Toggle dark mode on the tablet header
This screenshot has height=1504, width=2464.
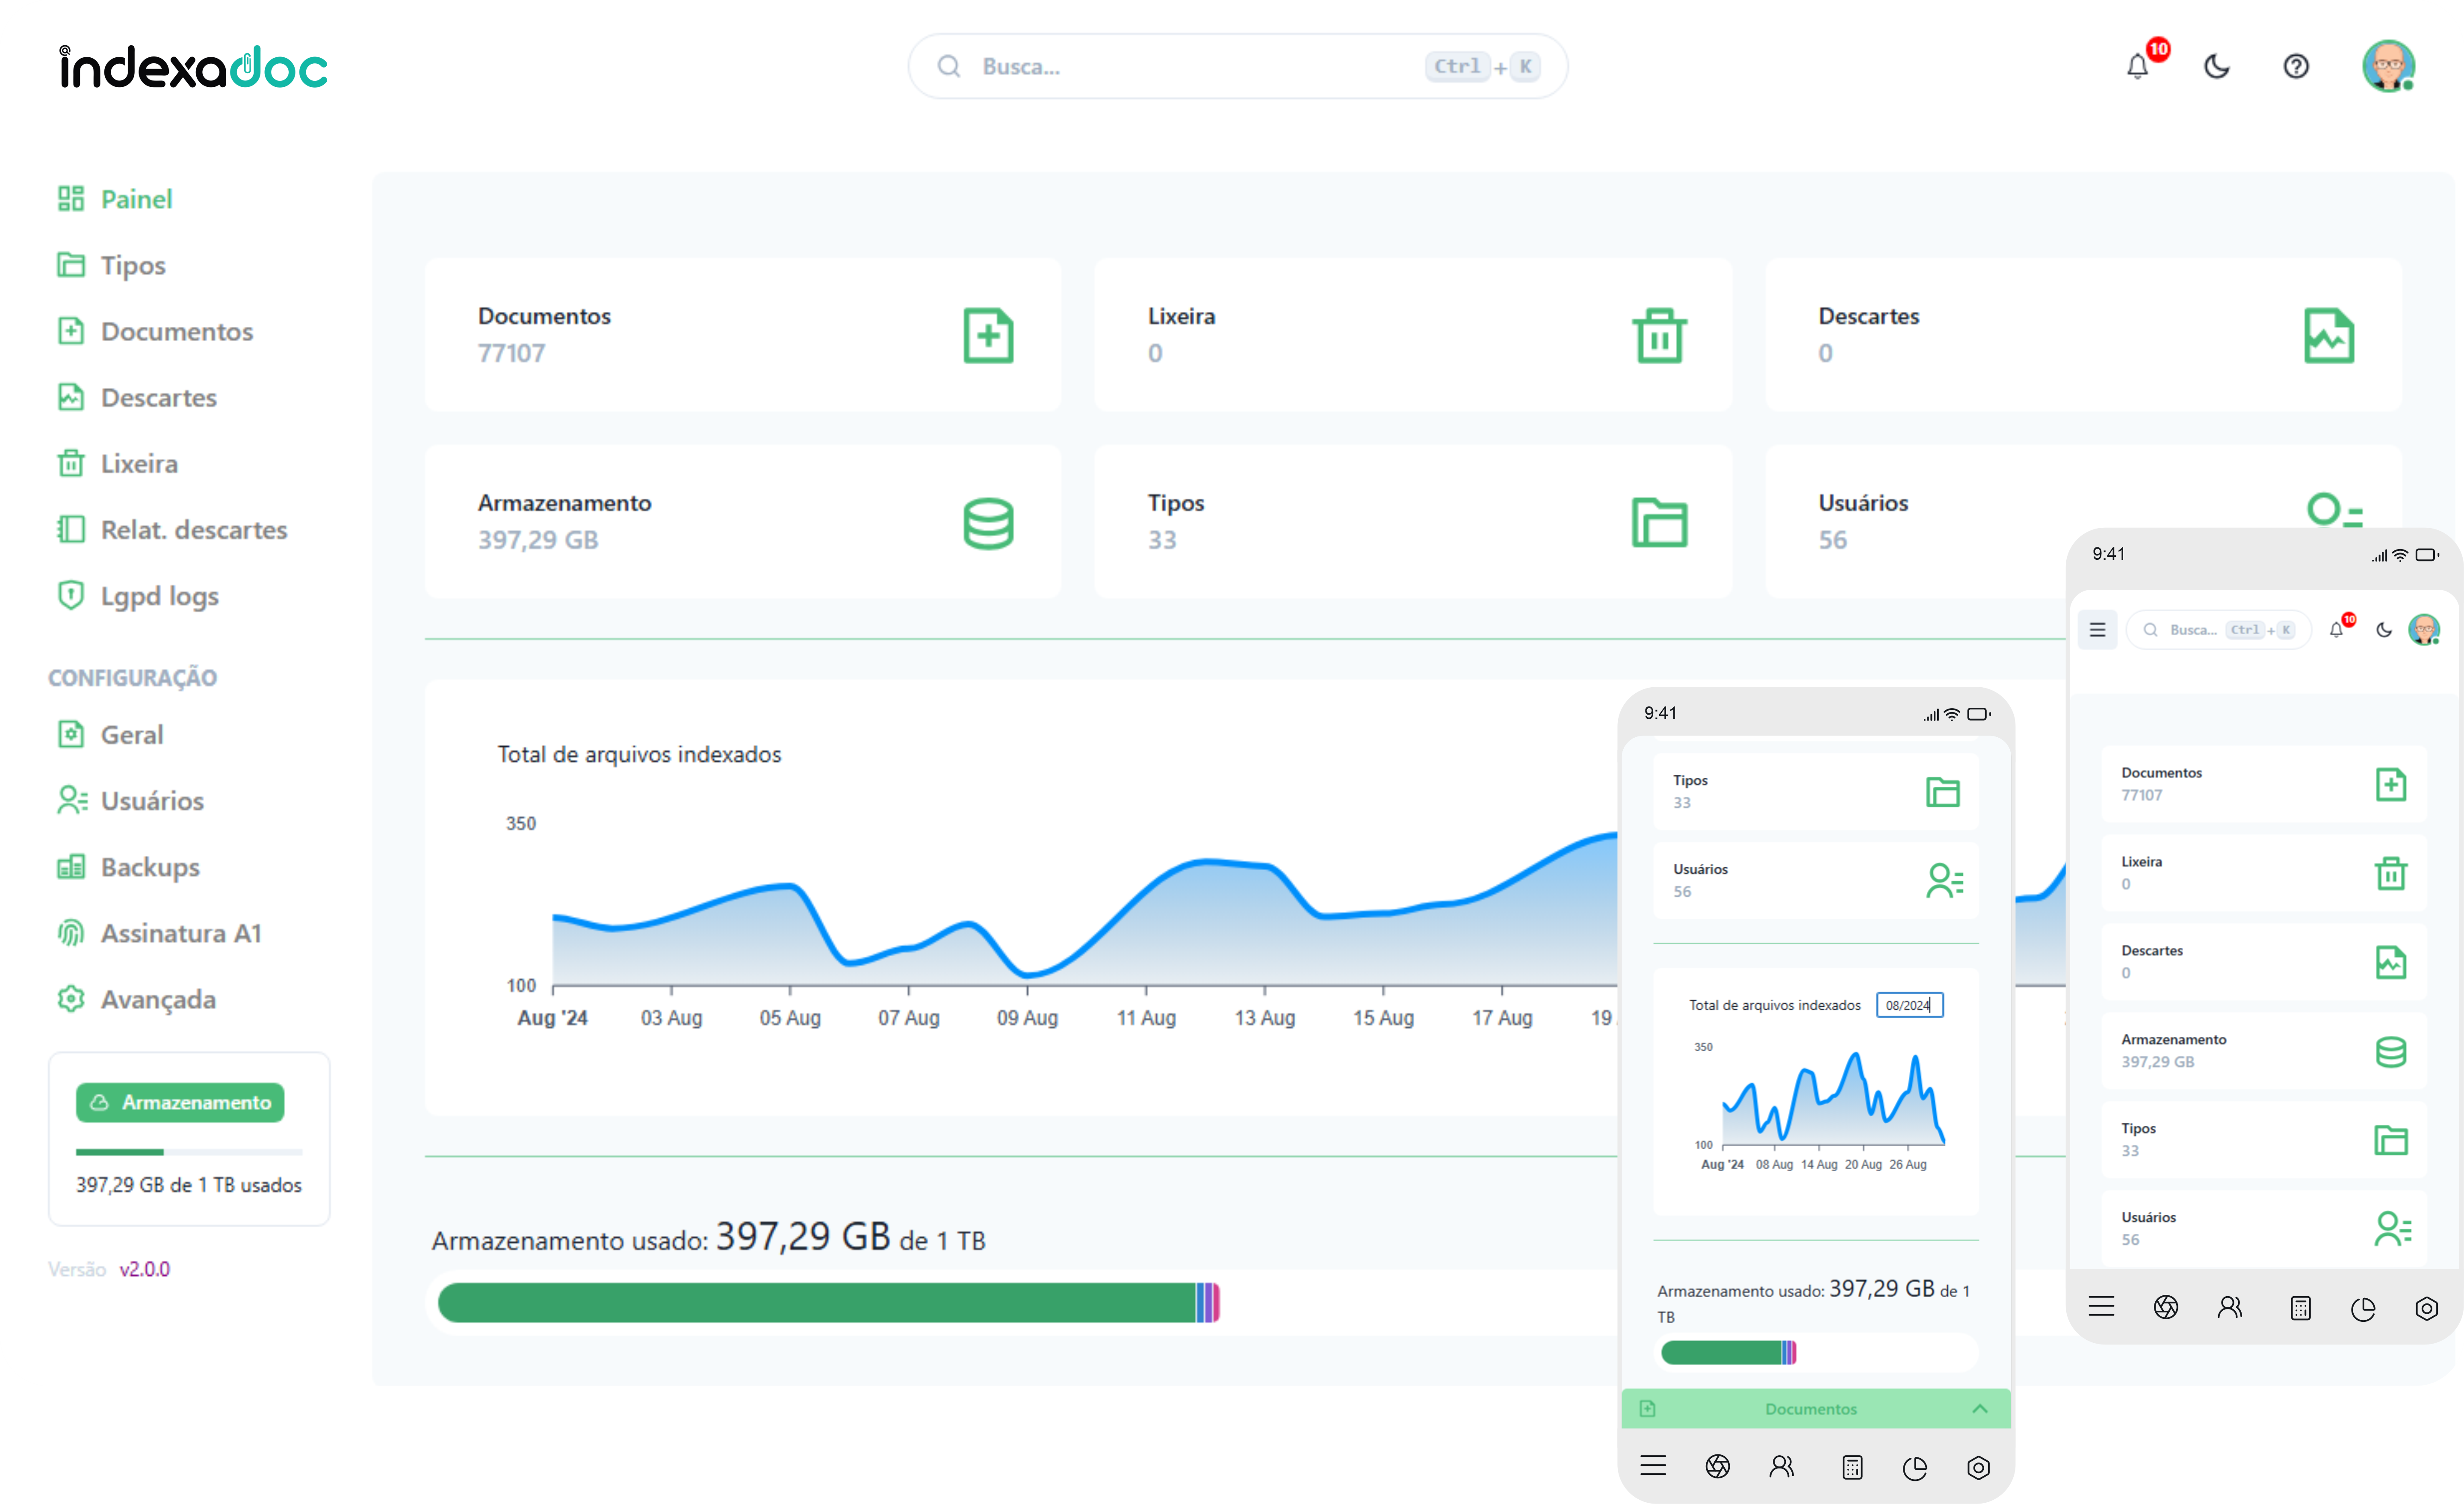click(x=2383, y=630)
